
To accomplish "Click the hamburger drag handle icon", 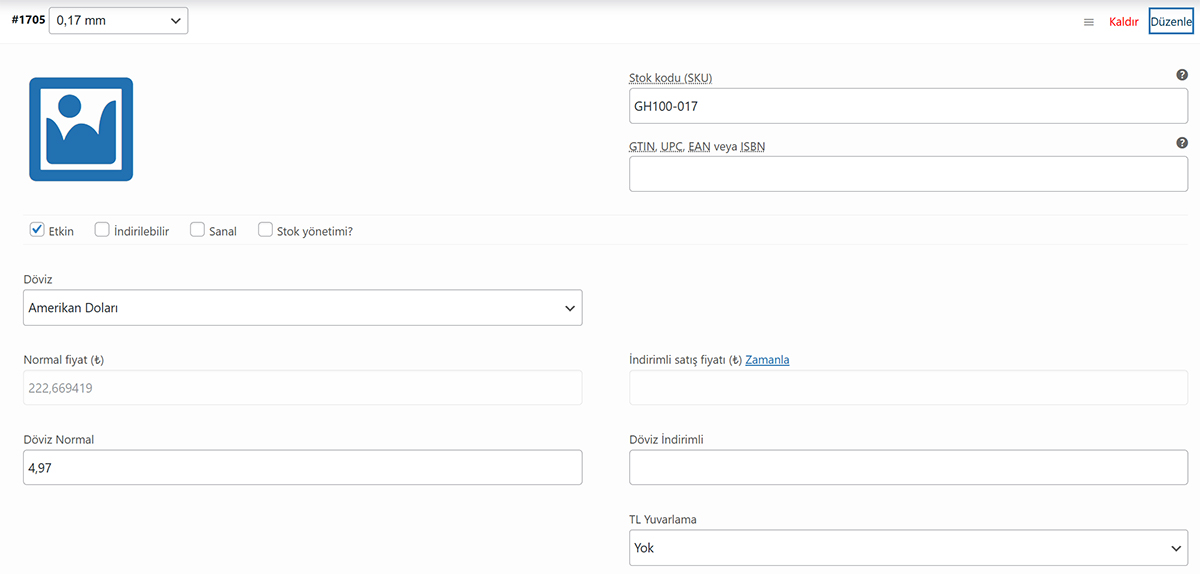I will (1089, 22).
